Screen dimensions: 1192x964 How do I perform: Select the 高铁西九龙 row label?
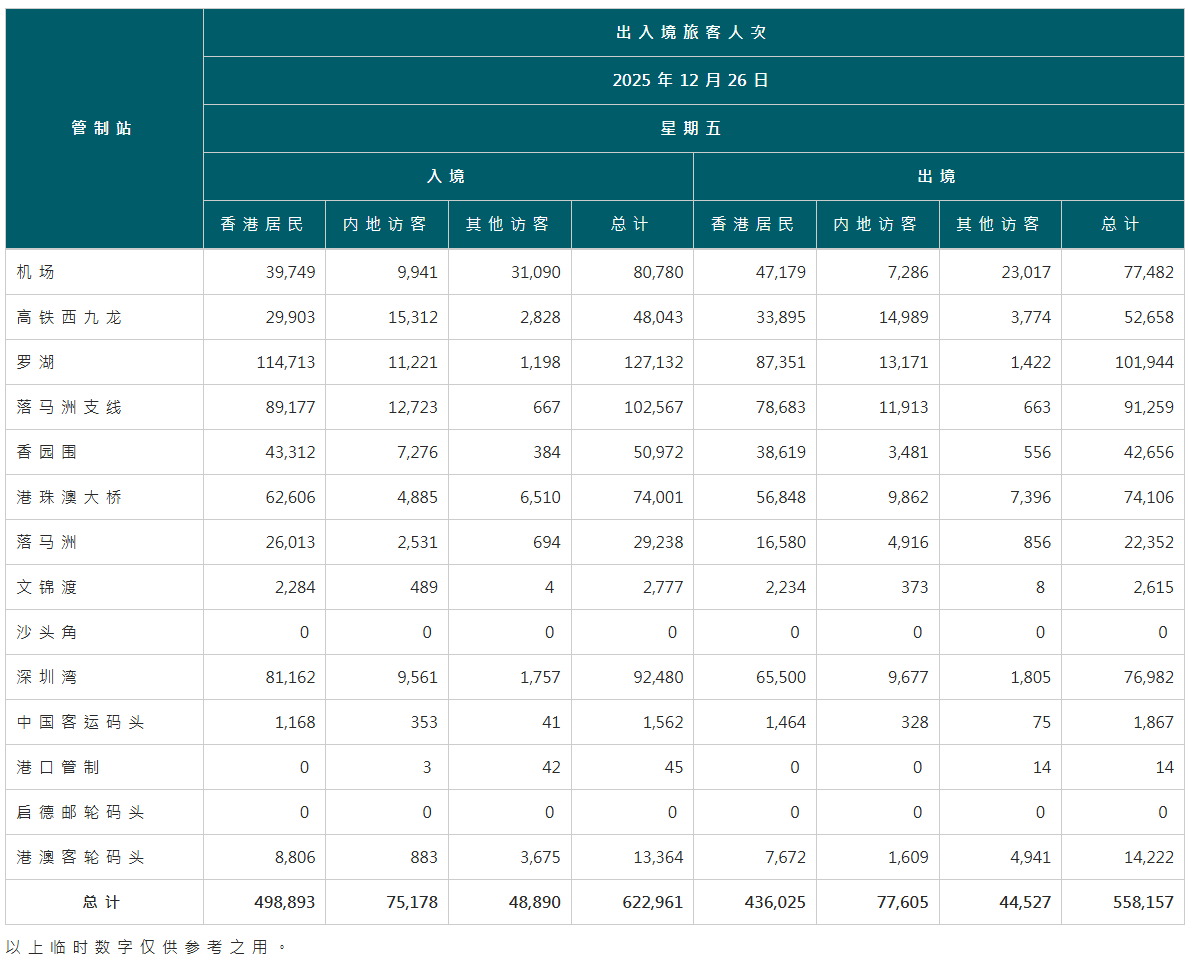coord(69,317)
